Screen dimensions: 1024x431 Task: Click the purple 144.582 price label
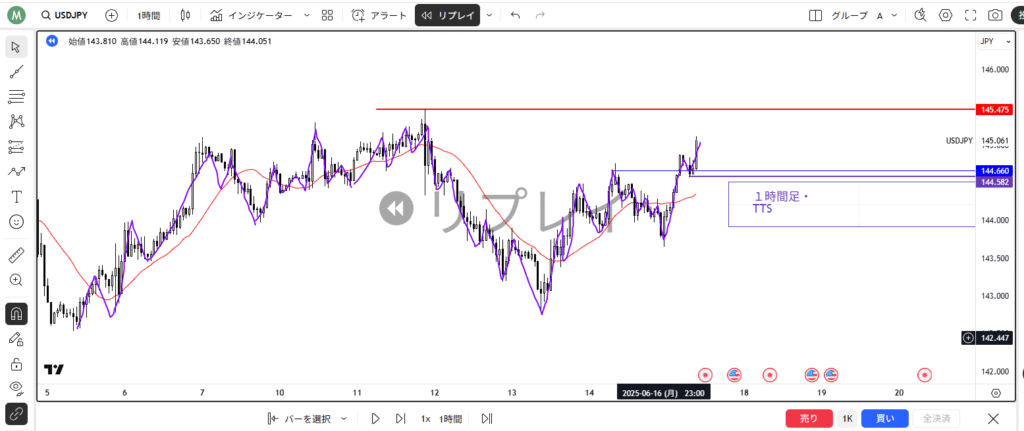click(x=995, y=181)
